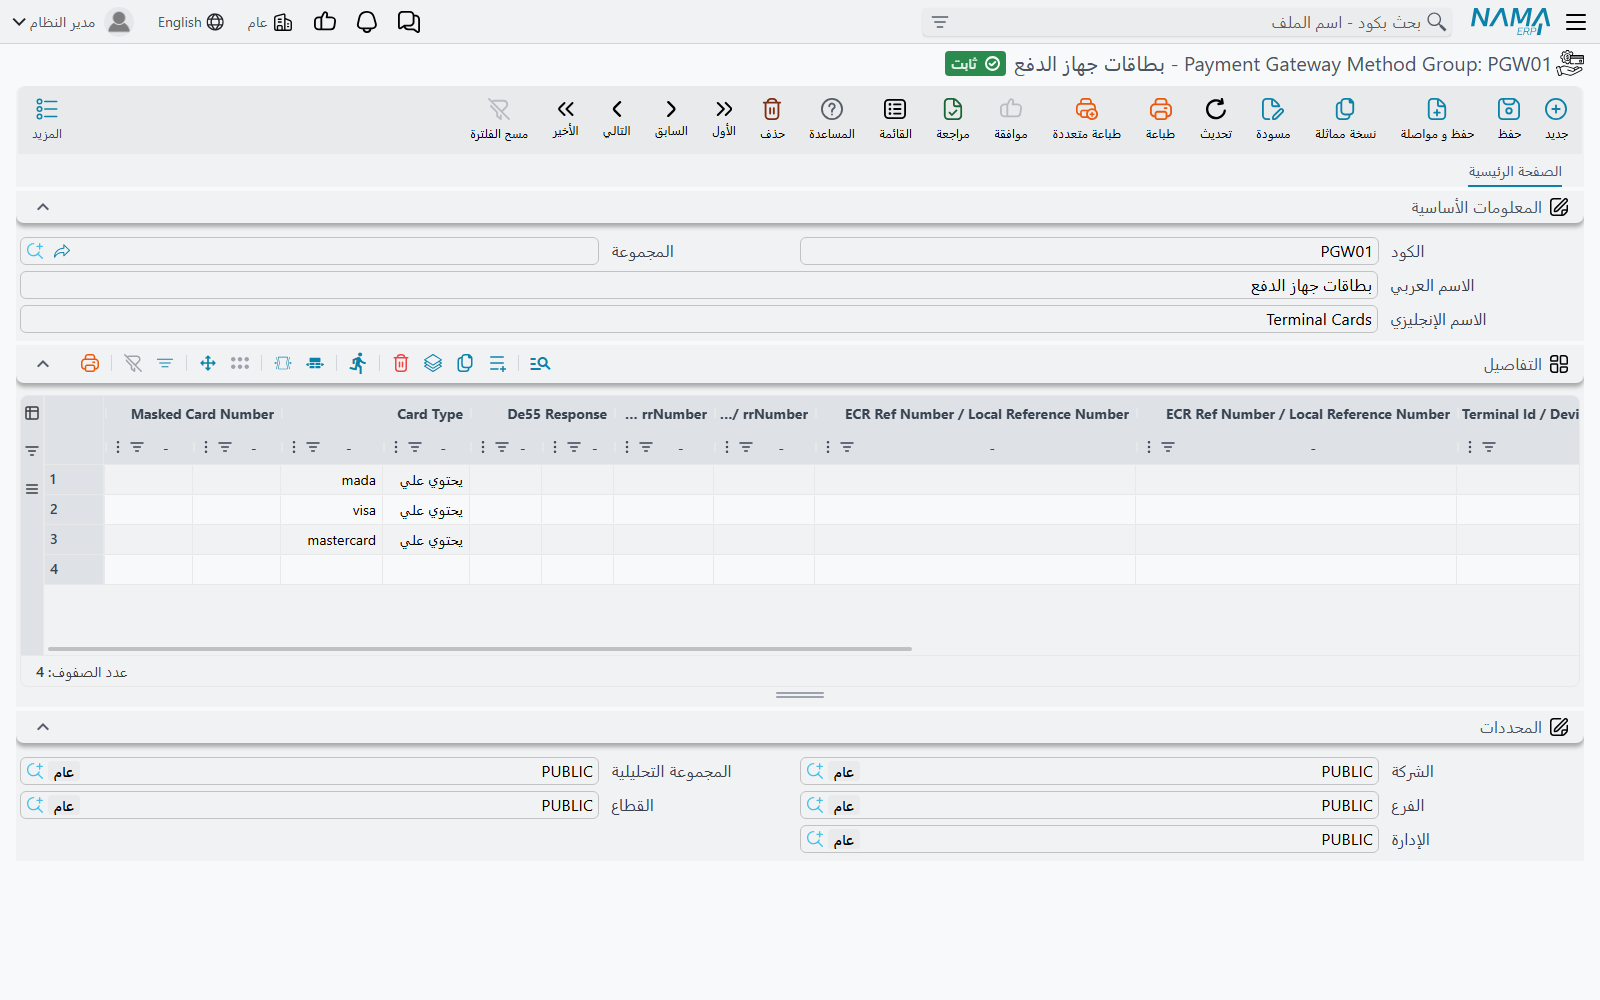Click the details grid horizontal scrollbar
Viewport: 1600px width, 1000px height.
[x=480, y=649]
